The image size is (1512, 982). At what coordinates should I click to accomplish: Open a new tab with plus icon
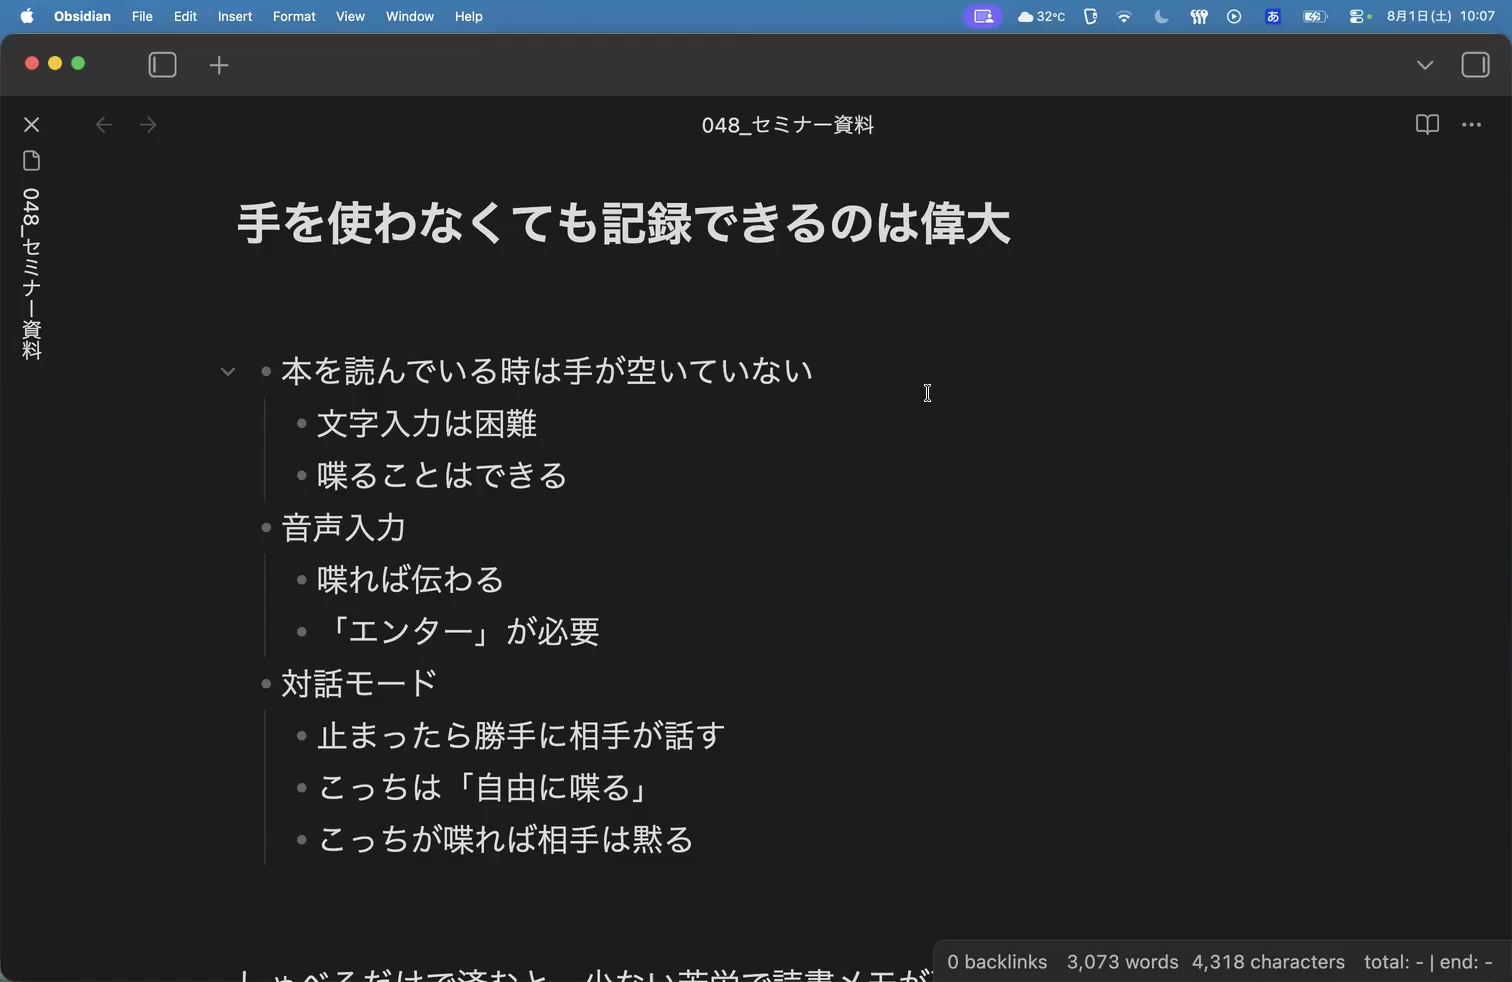coord(219,66)
